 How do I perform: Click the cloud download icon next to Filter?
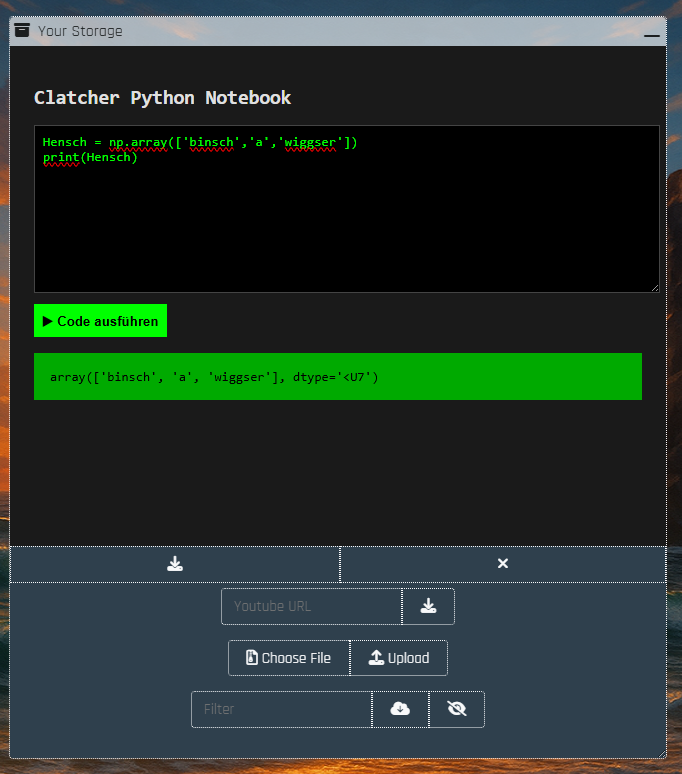click(400, 709)
